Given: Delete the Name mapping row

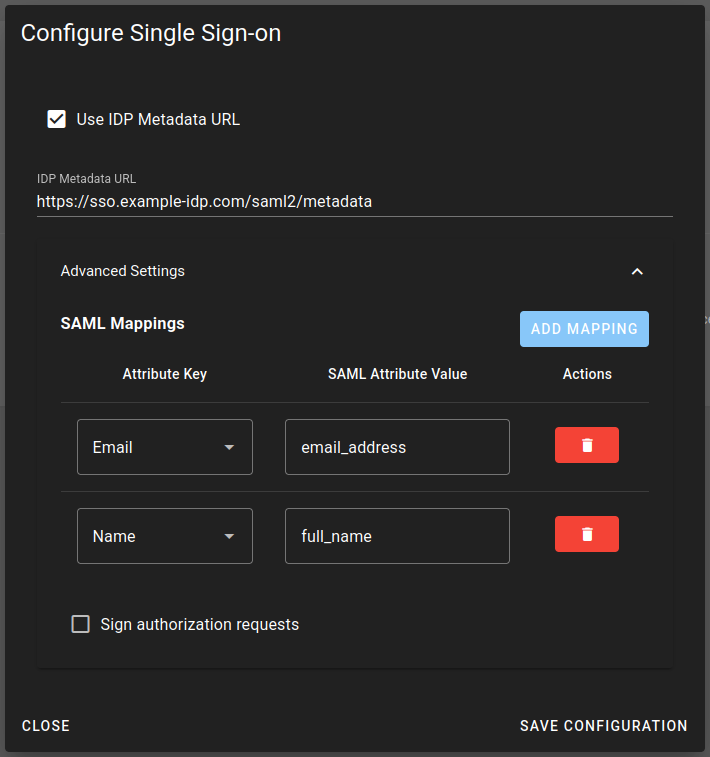Looking at the screenshot, I should tap(586, 533).
